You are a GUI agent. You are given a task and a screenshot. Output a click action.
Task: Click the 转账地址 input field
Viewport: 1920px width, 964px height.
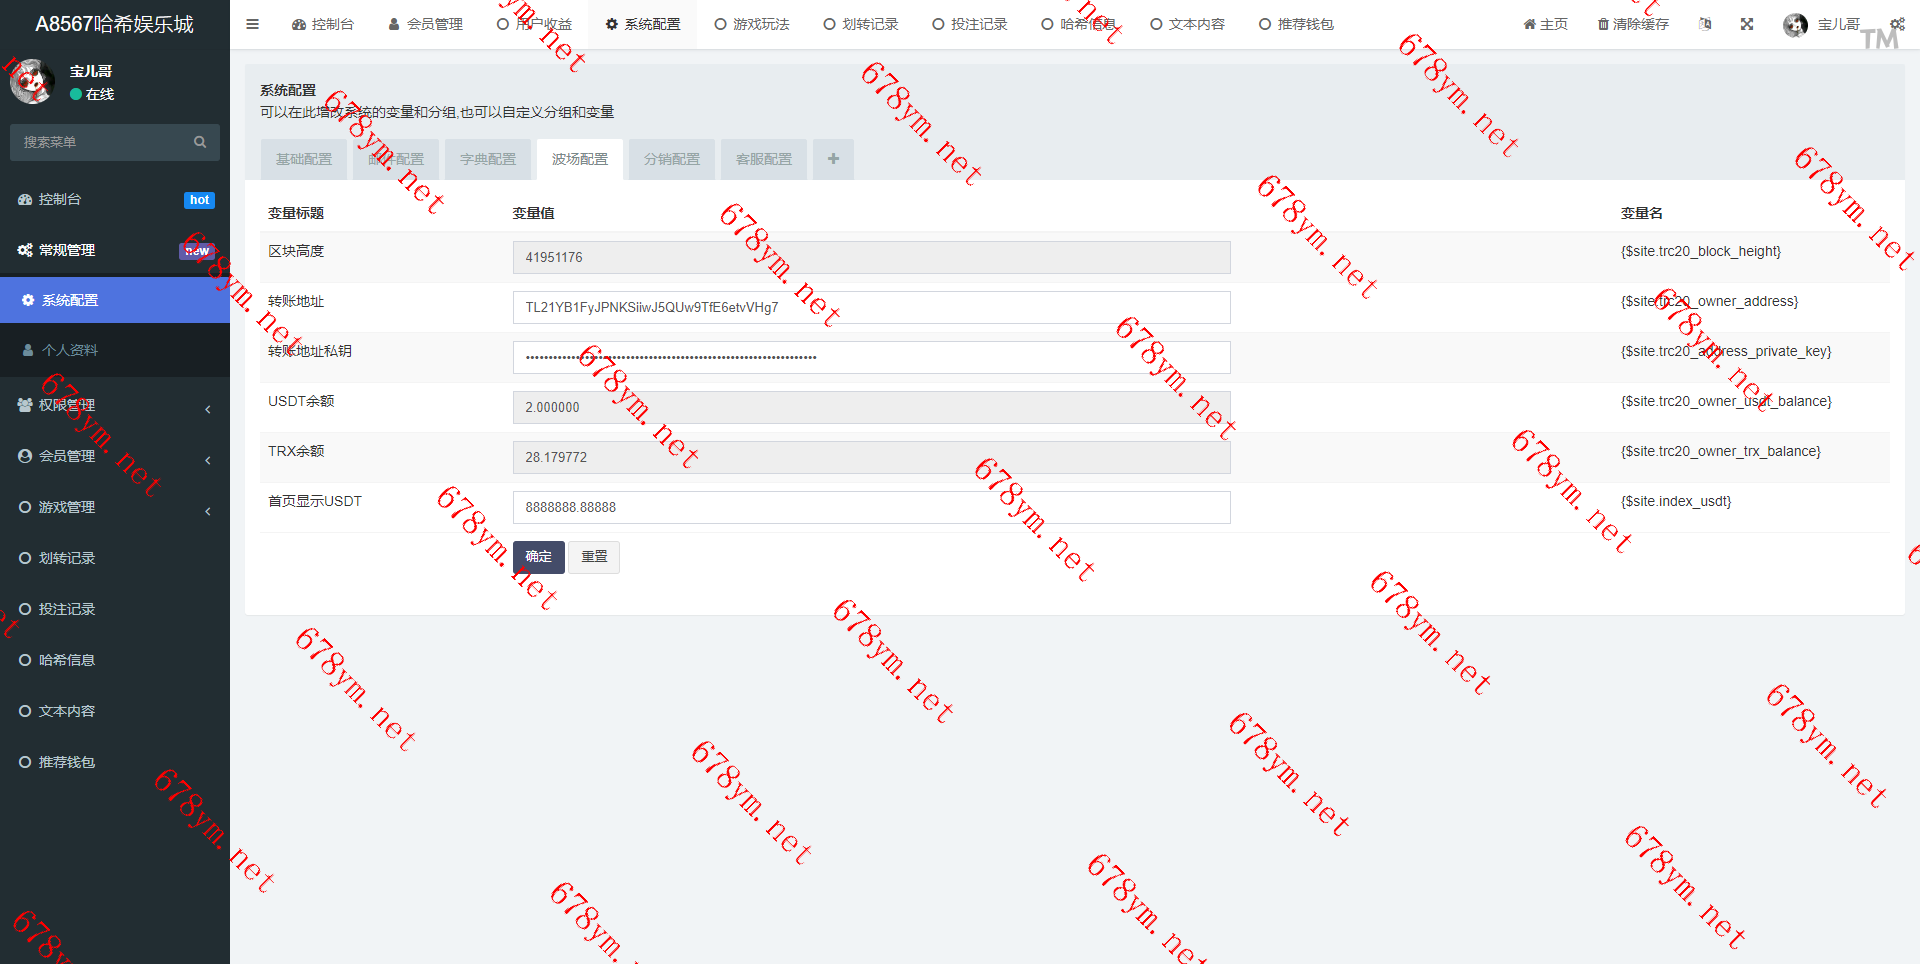click(x=871, y=307)
